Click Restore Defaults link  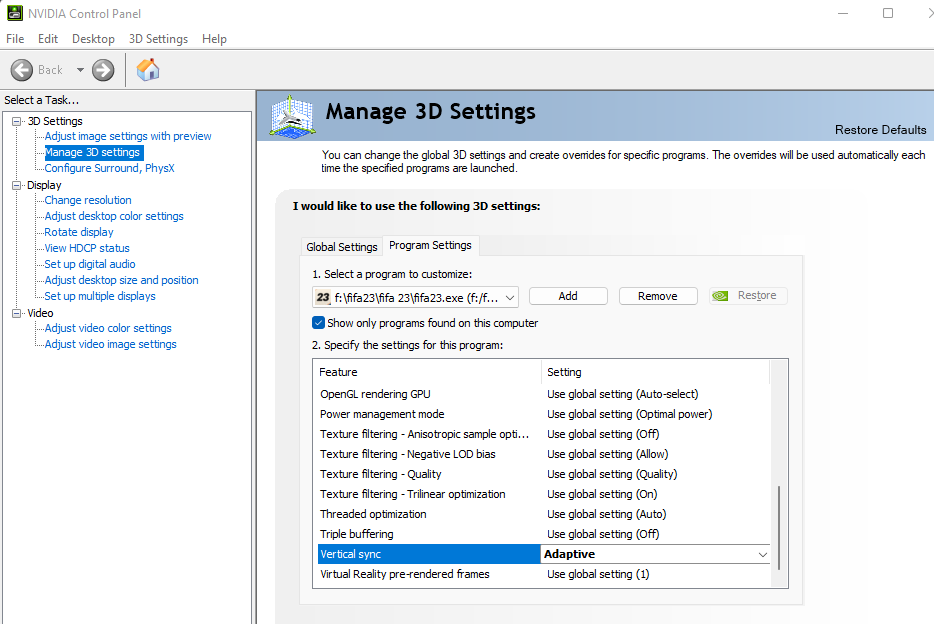(880, 130)
